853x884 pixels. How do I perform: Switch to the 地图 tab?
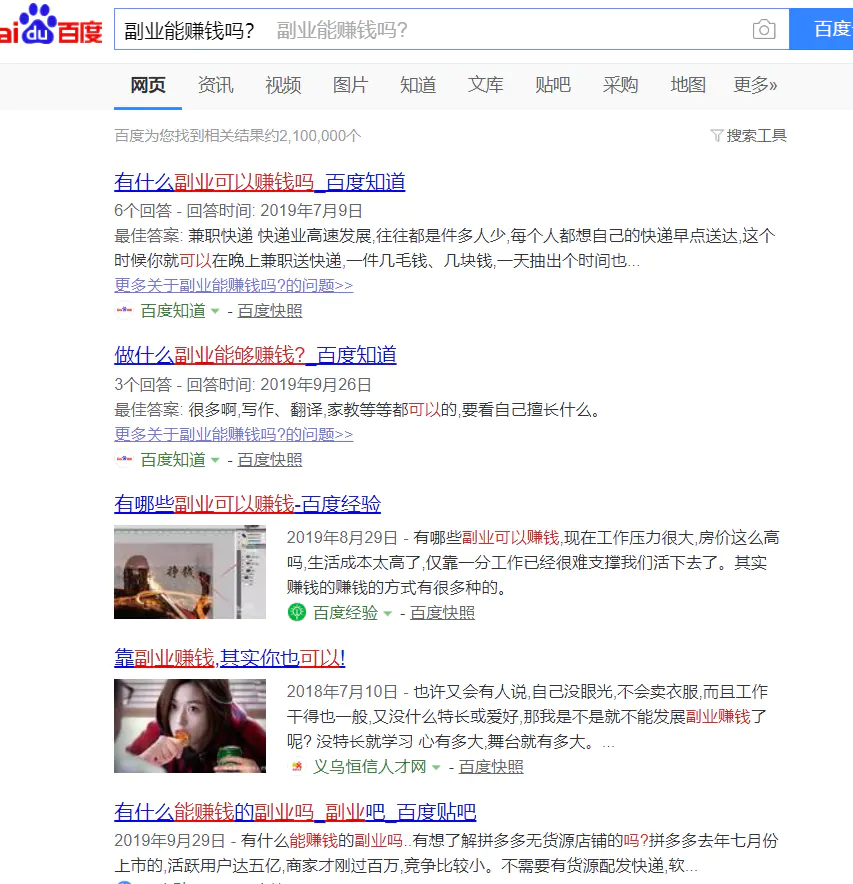688,85
